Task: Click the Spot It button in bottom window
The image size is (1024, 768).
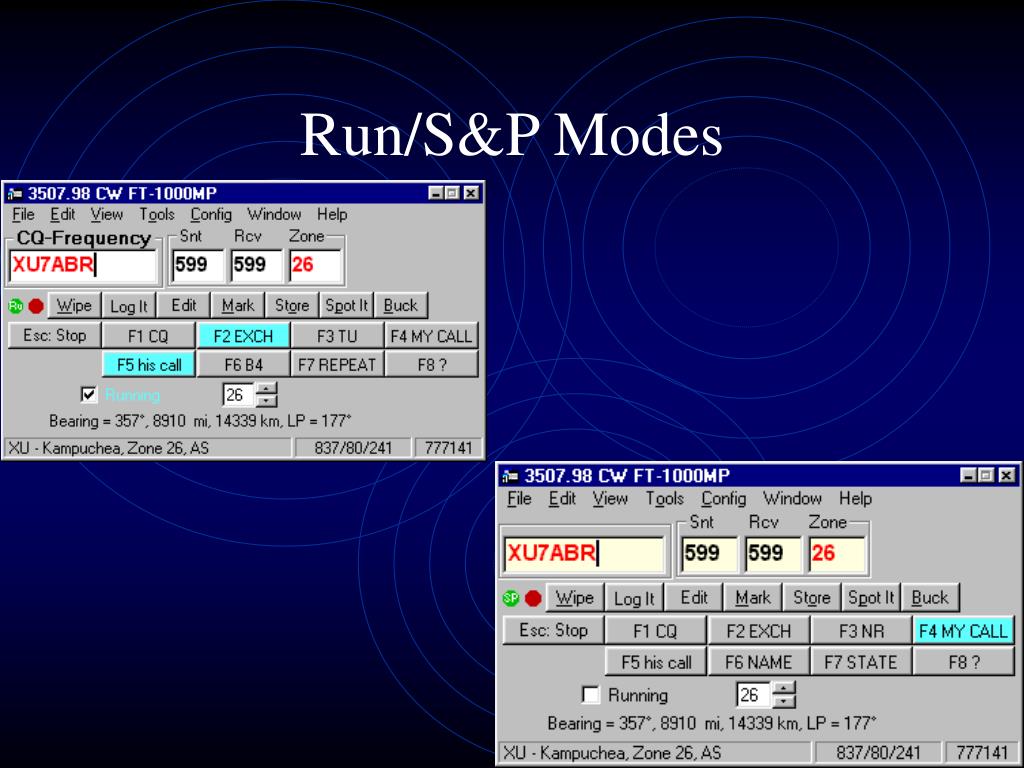Action: [871, 598]
